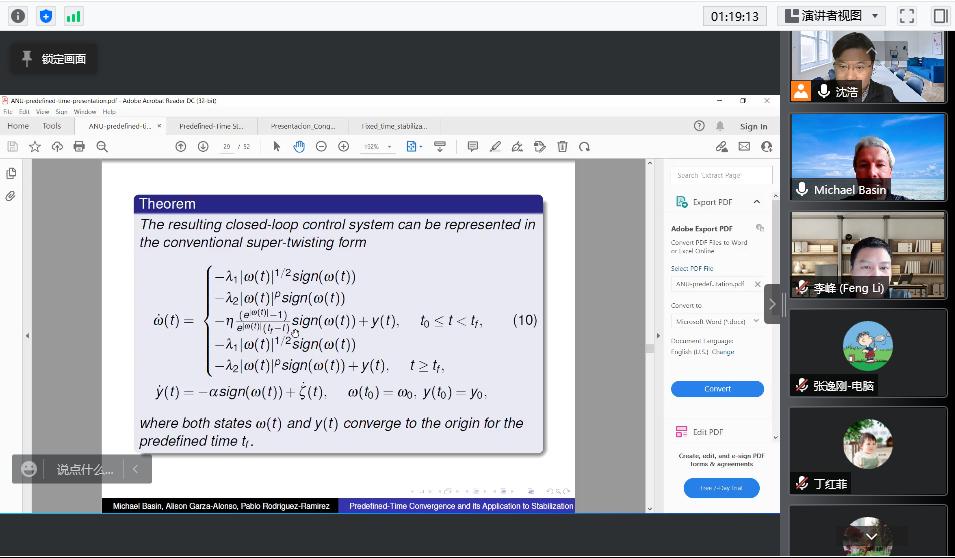Switch to the Presentacion_Cong... tab
Image resolution: width=955 pixels, height=558 pixels.
[303, 126]
